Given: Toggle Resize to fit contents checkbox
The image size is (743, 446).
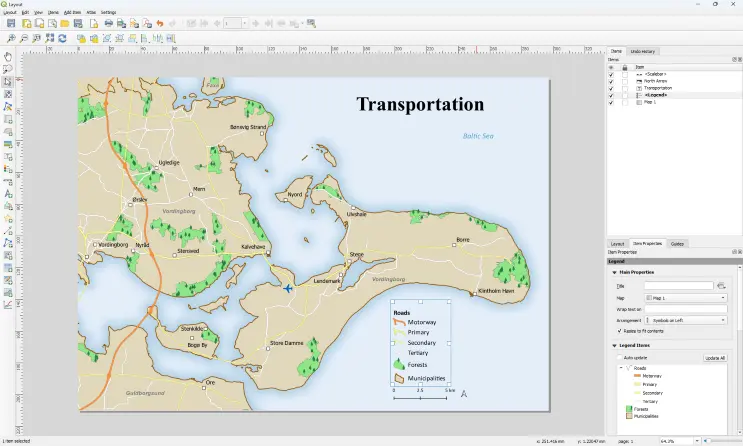Looking at the screenshot, I should (620, 330).
